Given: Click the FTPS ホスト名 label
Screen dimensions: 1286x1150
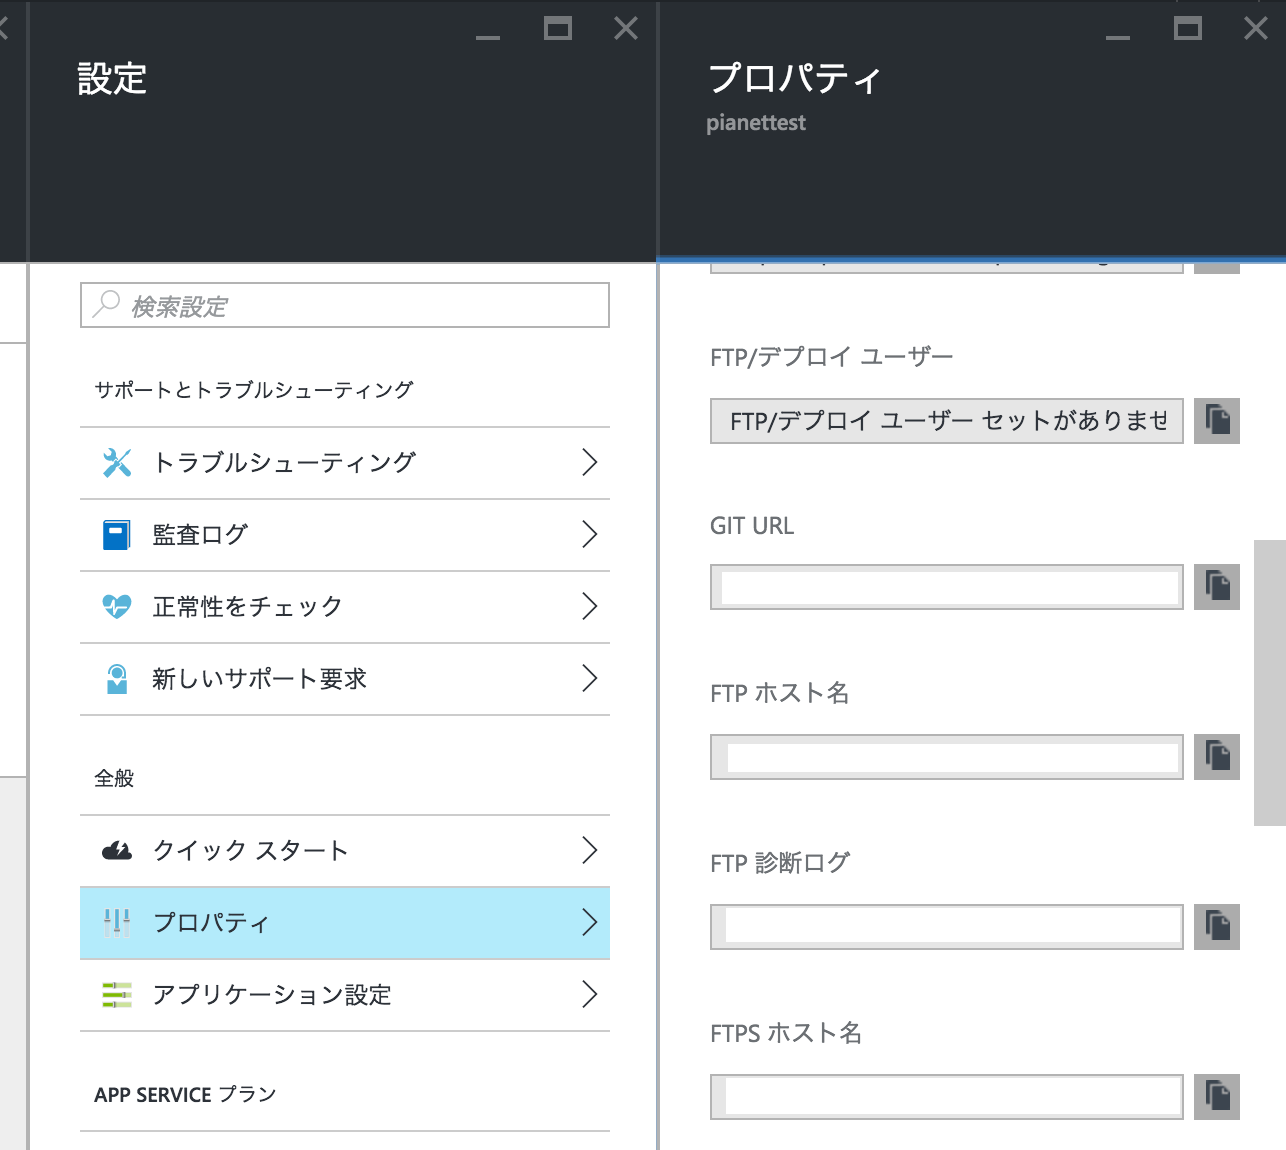Looking at the screenshot, I should (786, 1032).
